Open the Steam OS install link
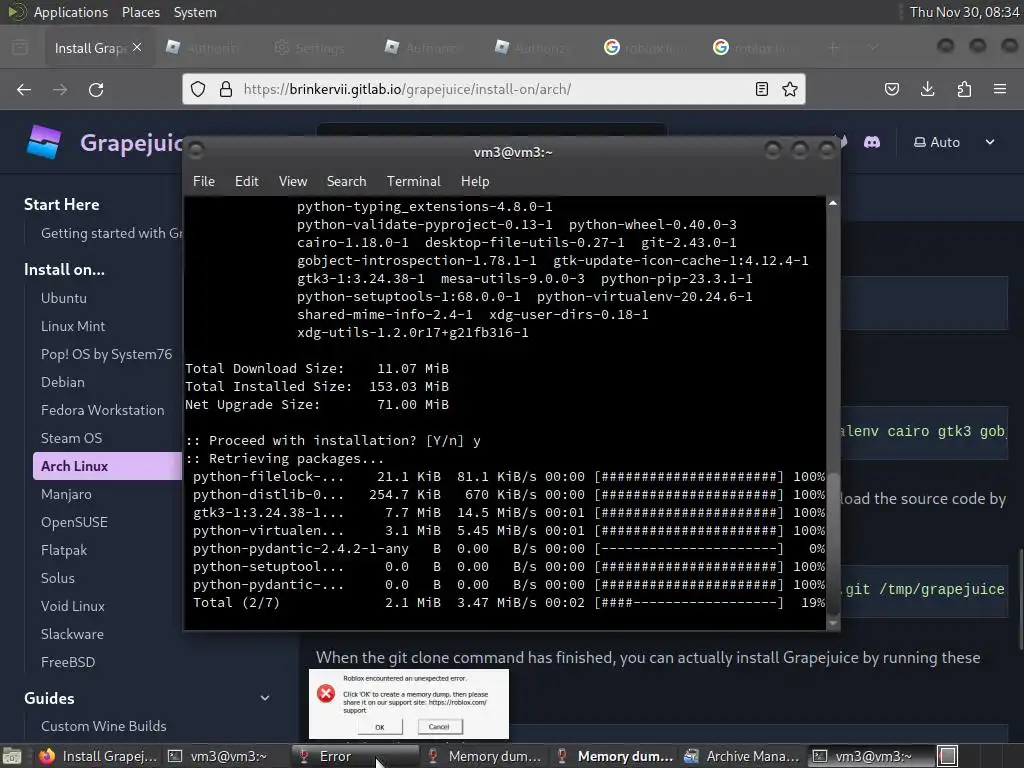 point(71,438)
